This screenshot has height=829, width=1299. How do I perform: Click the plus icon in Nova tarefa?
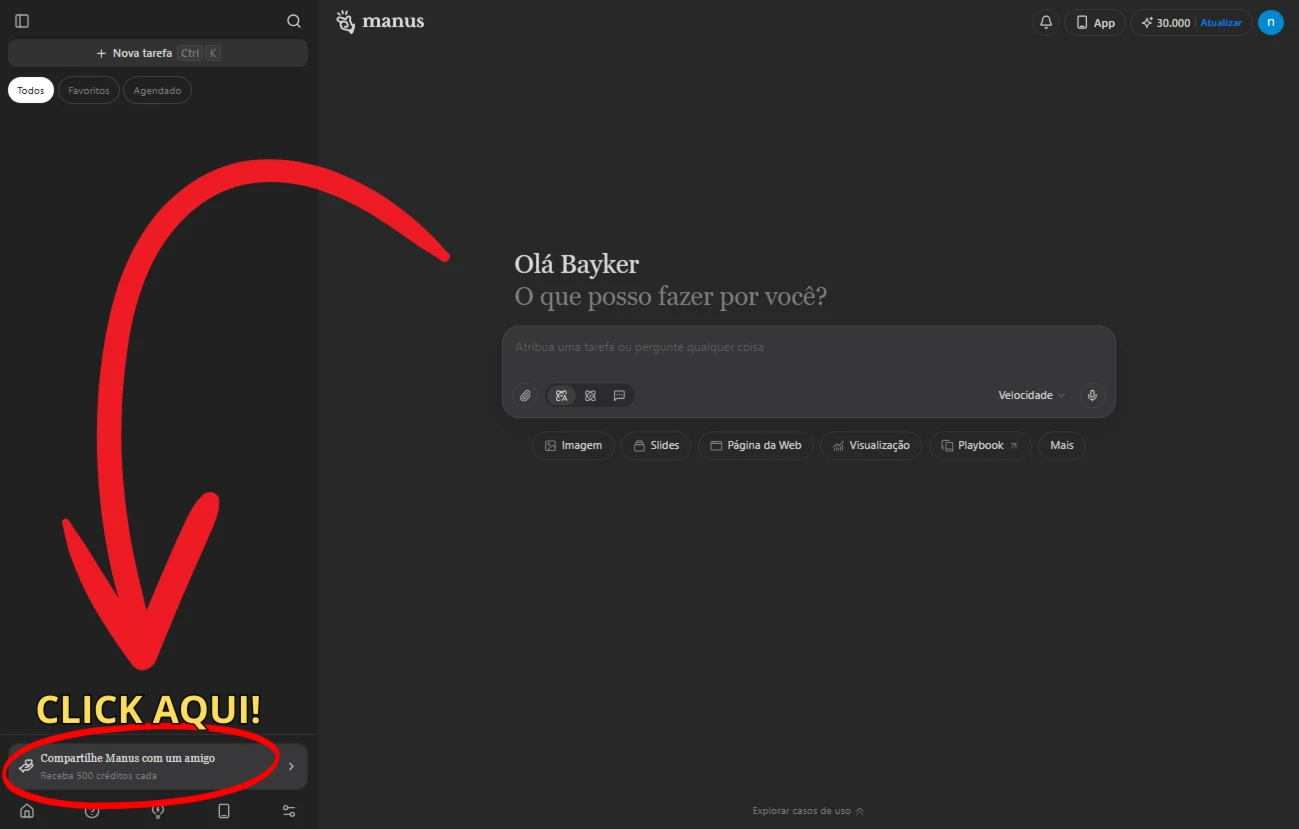(x=101, y=53)
